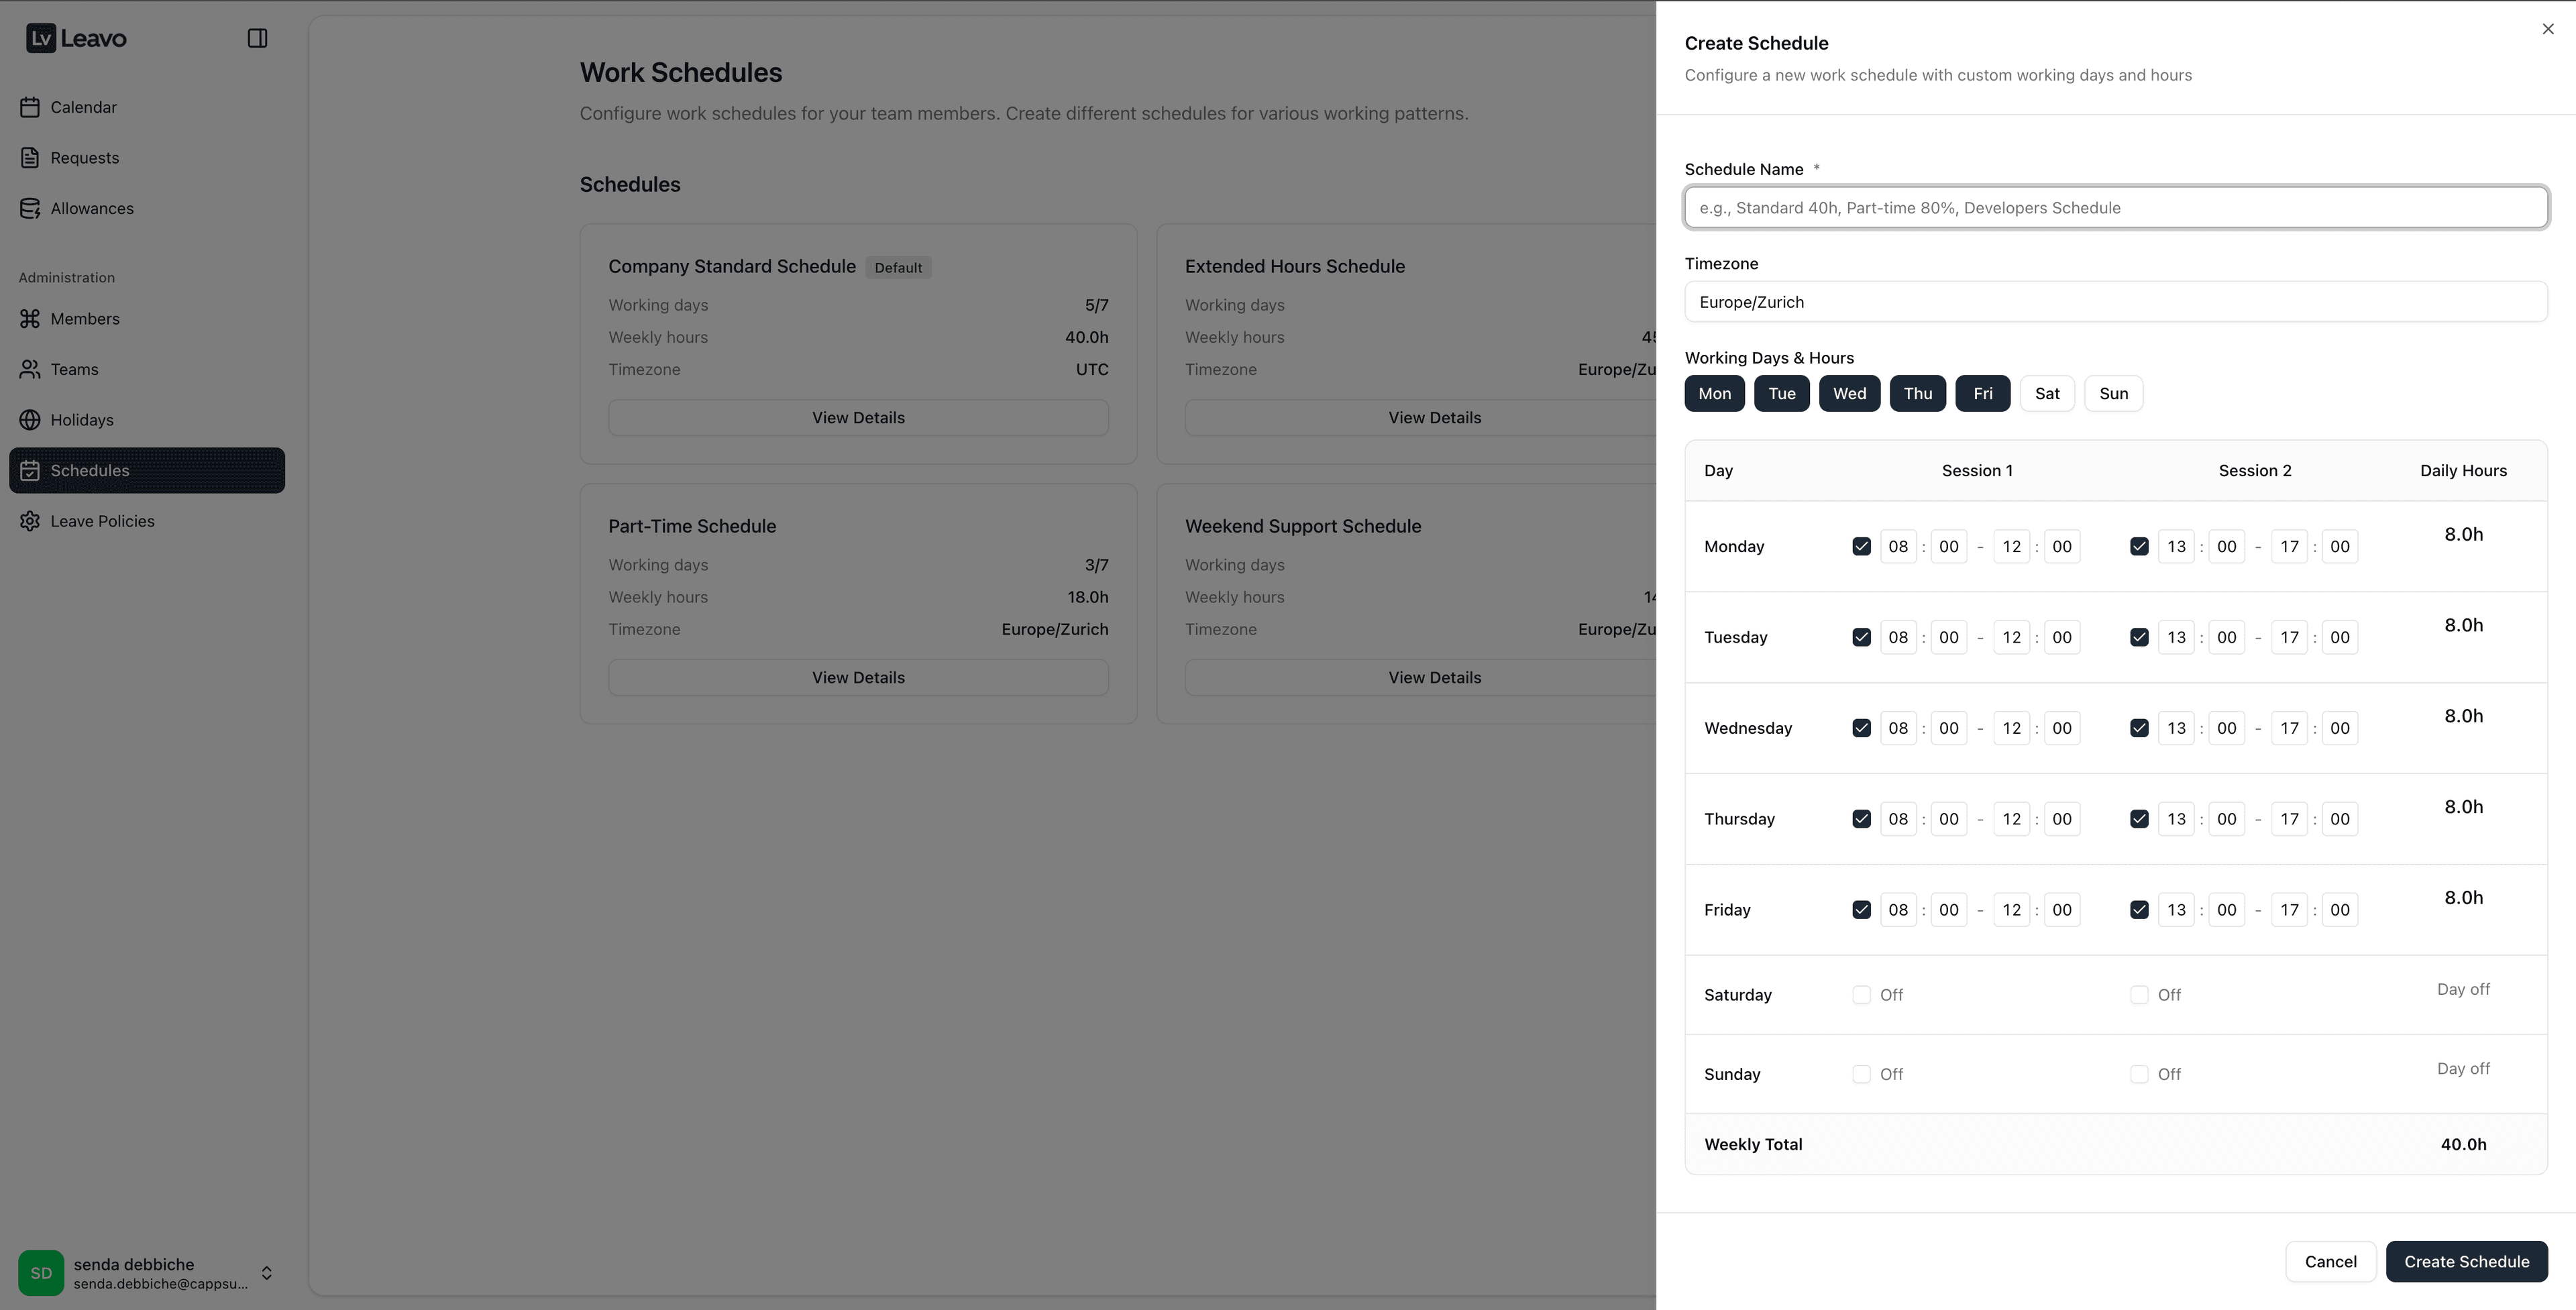
Task: Enable Sat as a working day
Action: tap(2046, 393)
